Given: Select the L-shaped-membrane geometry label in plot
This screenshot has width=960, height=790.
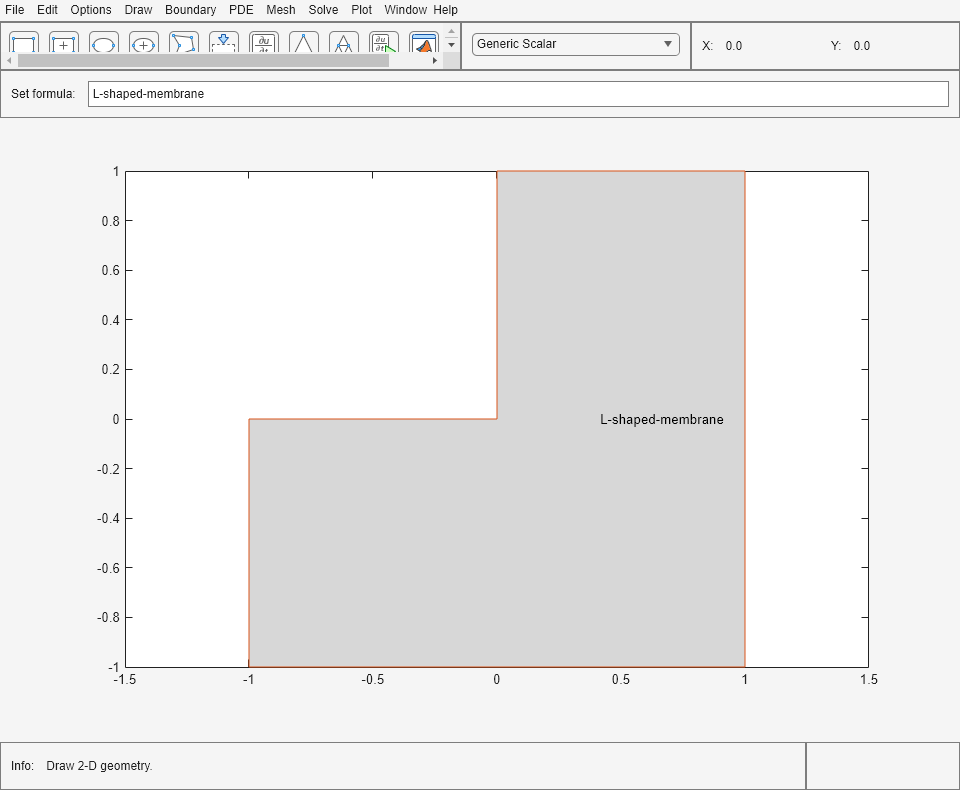Looking at the screenshot, I should 661,420.
